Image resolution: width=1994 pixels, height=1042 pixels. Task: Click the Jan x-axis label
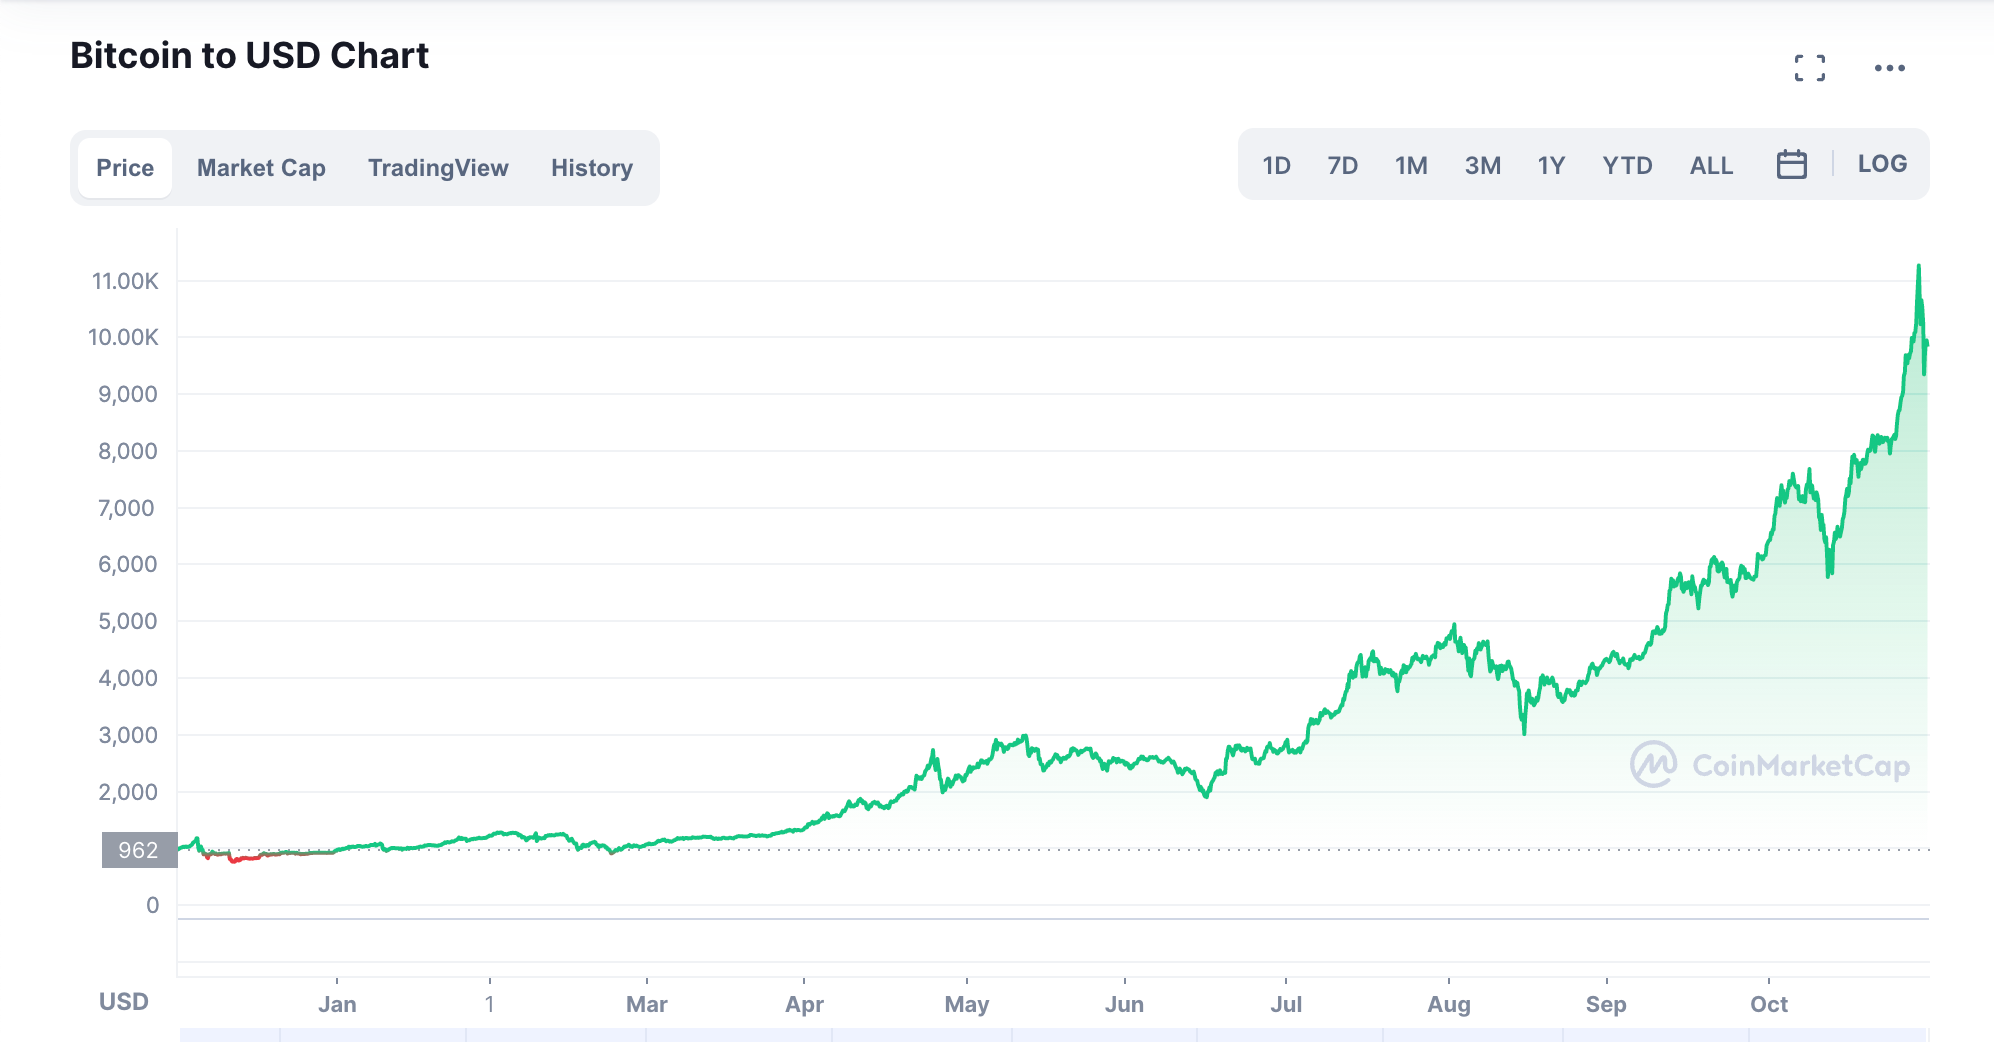point(337,1004)
